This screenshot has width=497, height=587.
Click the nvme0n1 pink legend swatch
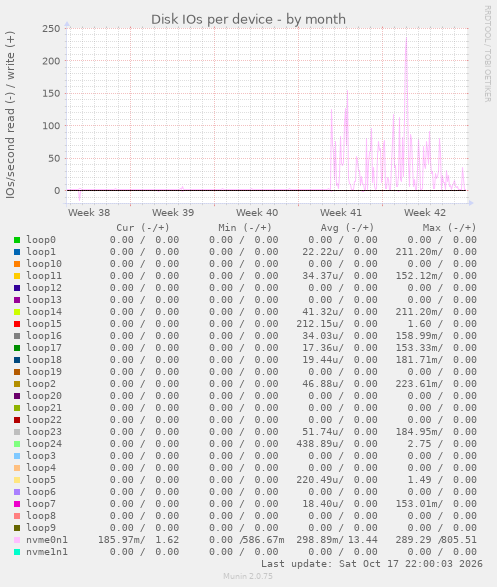tap(17, 540)
